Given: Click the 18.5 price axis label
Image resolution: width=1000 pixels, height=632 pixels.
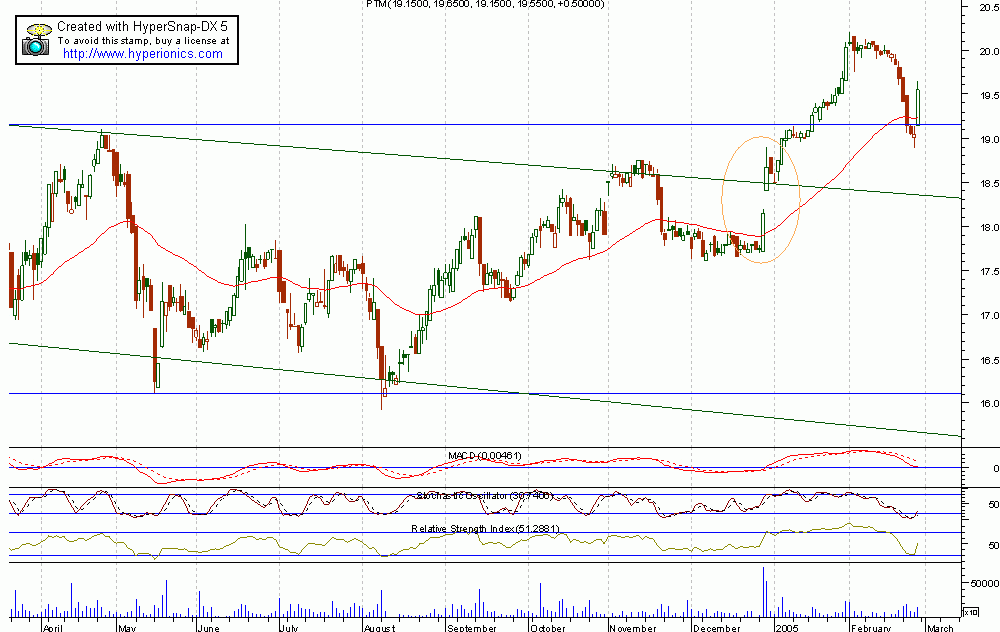Looking at the screenshot, I should click(989, 184).
